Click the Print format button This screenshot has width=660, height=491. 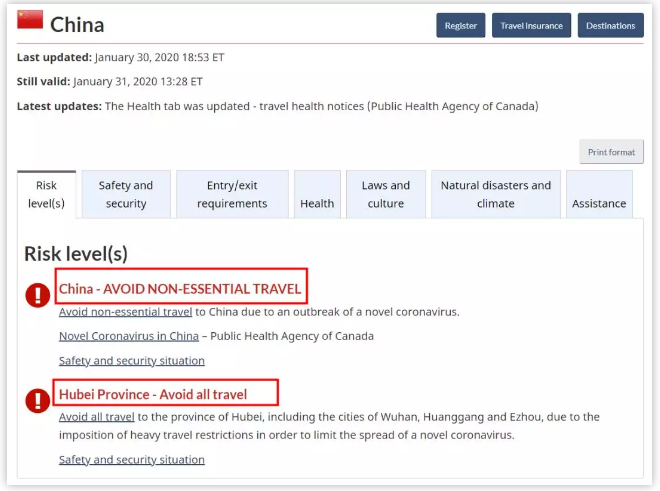pyautogui.click(x=611, y=152)
